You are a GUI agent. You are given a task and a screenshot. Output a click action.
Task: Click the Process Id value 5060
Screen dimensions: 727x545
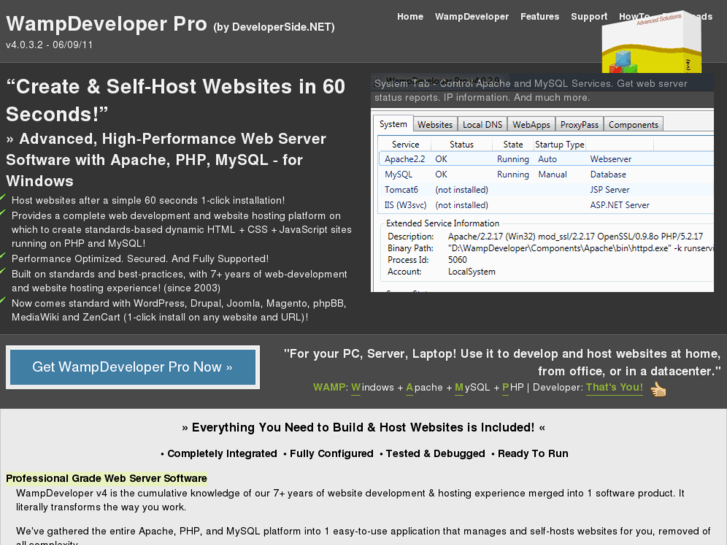coord(457,260)
